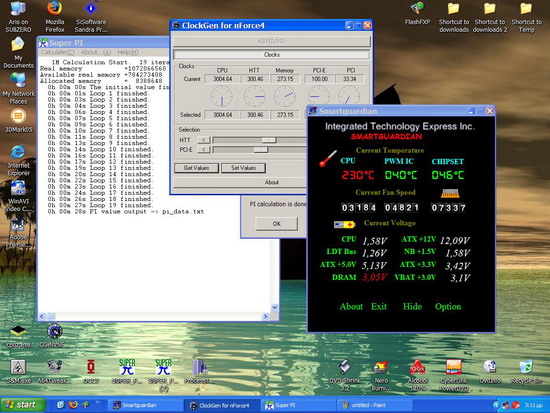550x413 pixels.
Task: Switch to untitled - Paint taskbar button
Action: coord(375,405)
